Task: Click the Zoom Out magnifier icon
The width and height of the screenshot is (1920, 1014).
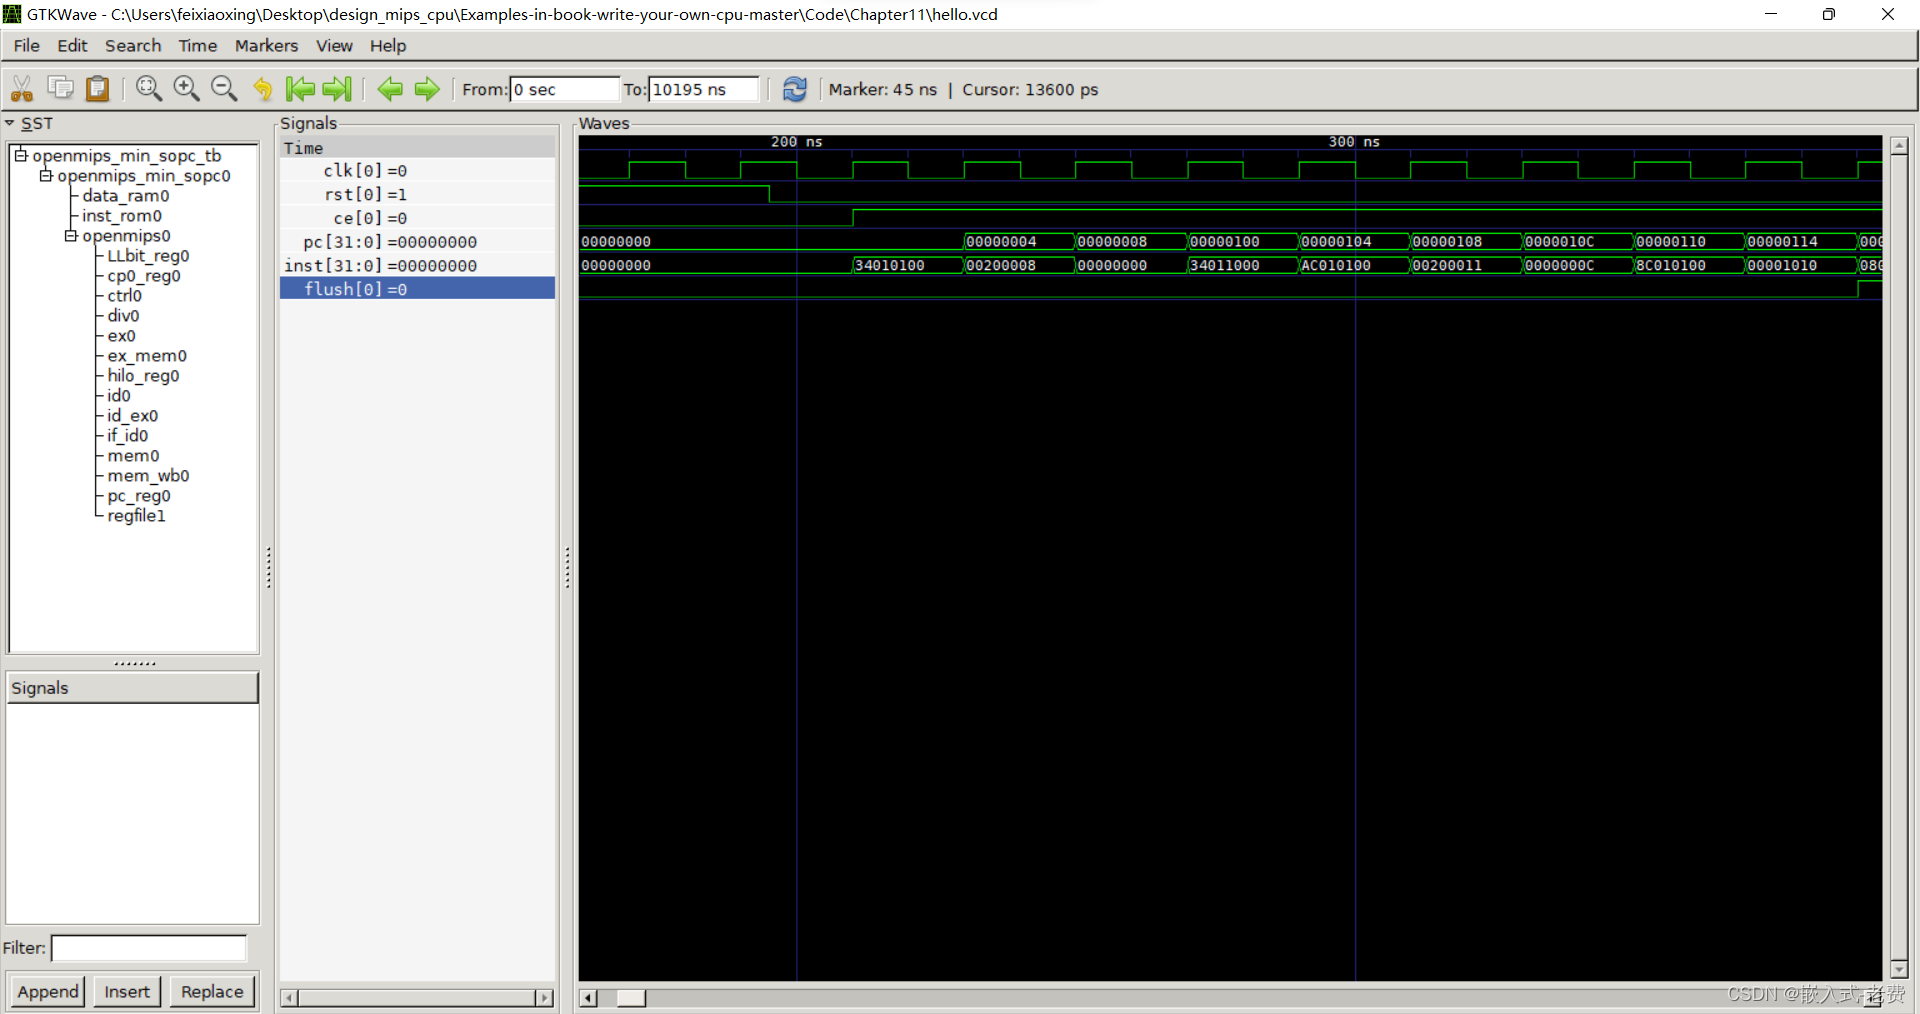Action: pyautogui.click(x=224, y=89)
